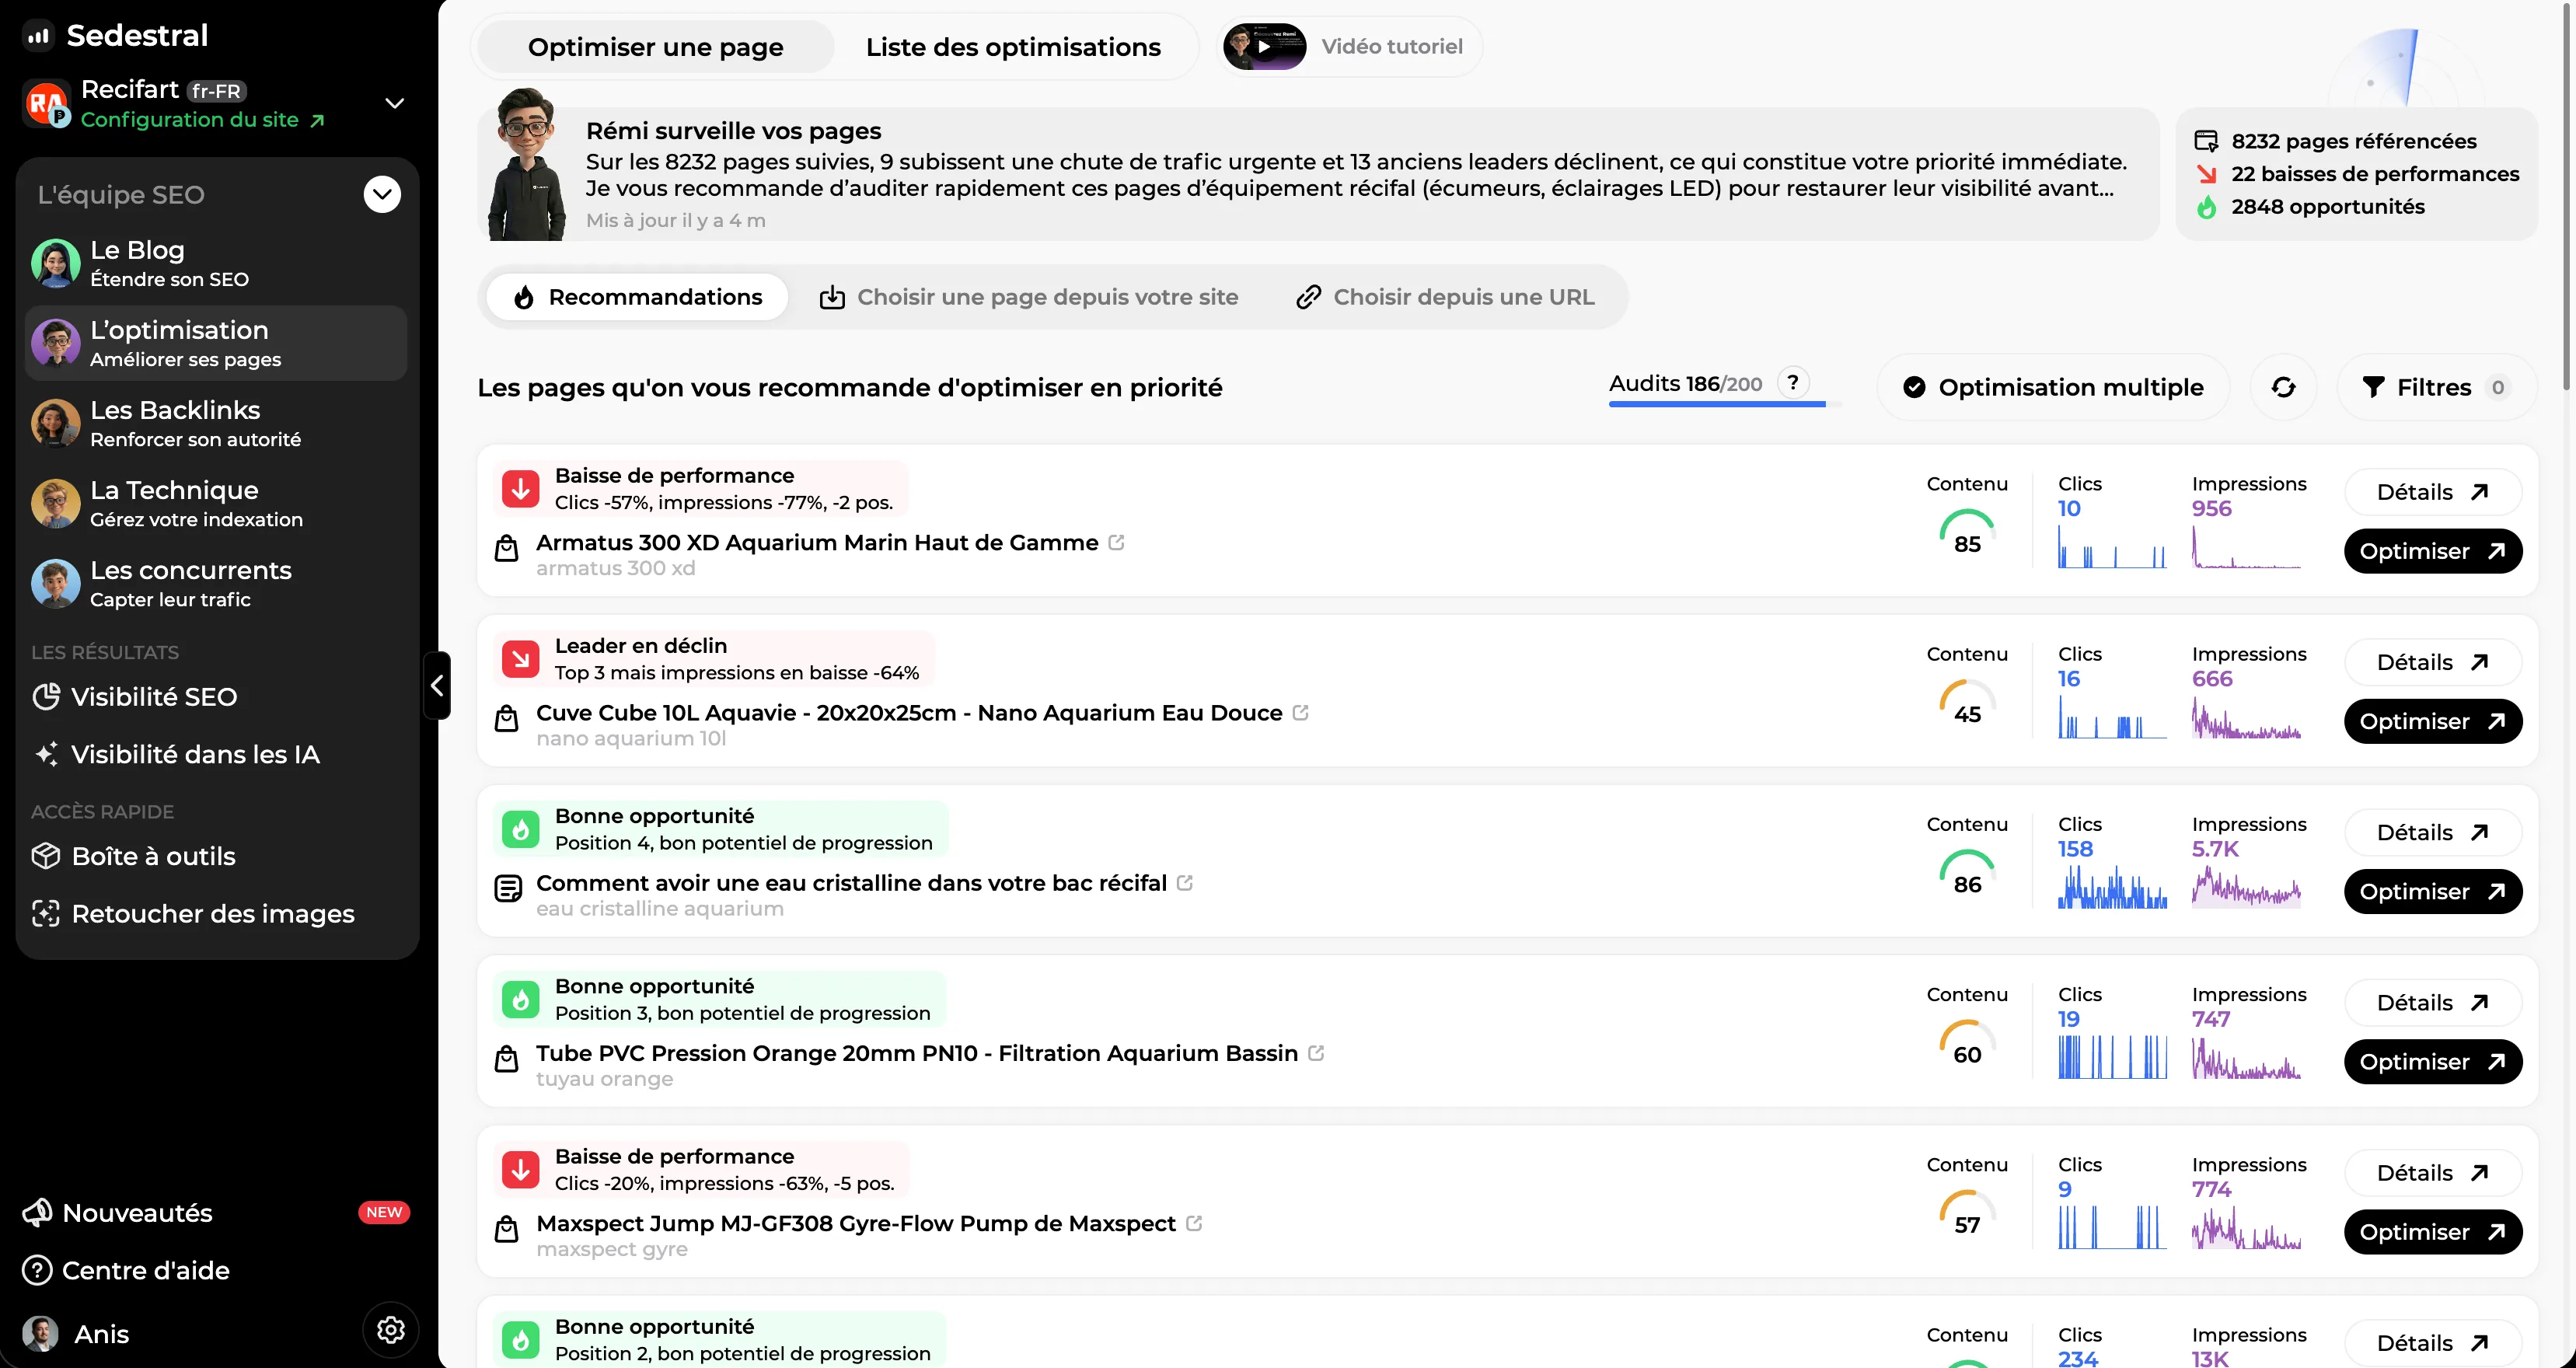Image resolution: width=2576 pixels, height=1368 pixels.
Task: Open settings gear next to Anis
Action: click(390, 1330)
